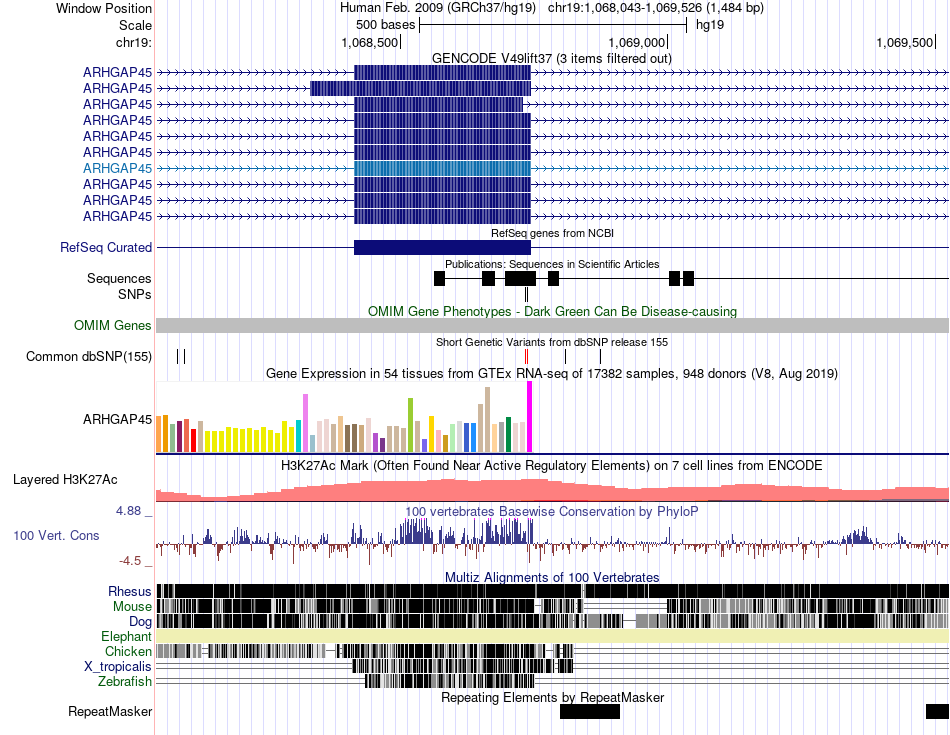Select the Mouse alignment row label
Image resolution: width=950 pixels, height=735 pixels.
132,607
